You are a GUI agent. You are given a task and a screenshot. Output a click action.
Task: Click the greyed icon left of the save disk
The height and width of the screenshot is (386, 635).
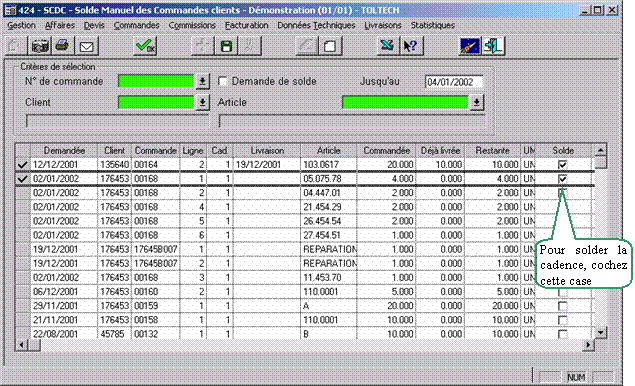[x=203, y=46]
